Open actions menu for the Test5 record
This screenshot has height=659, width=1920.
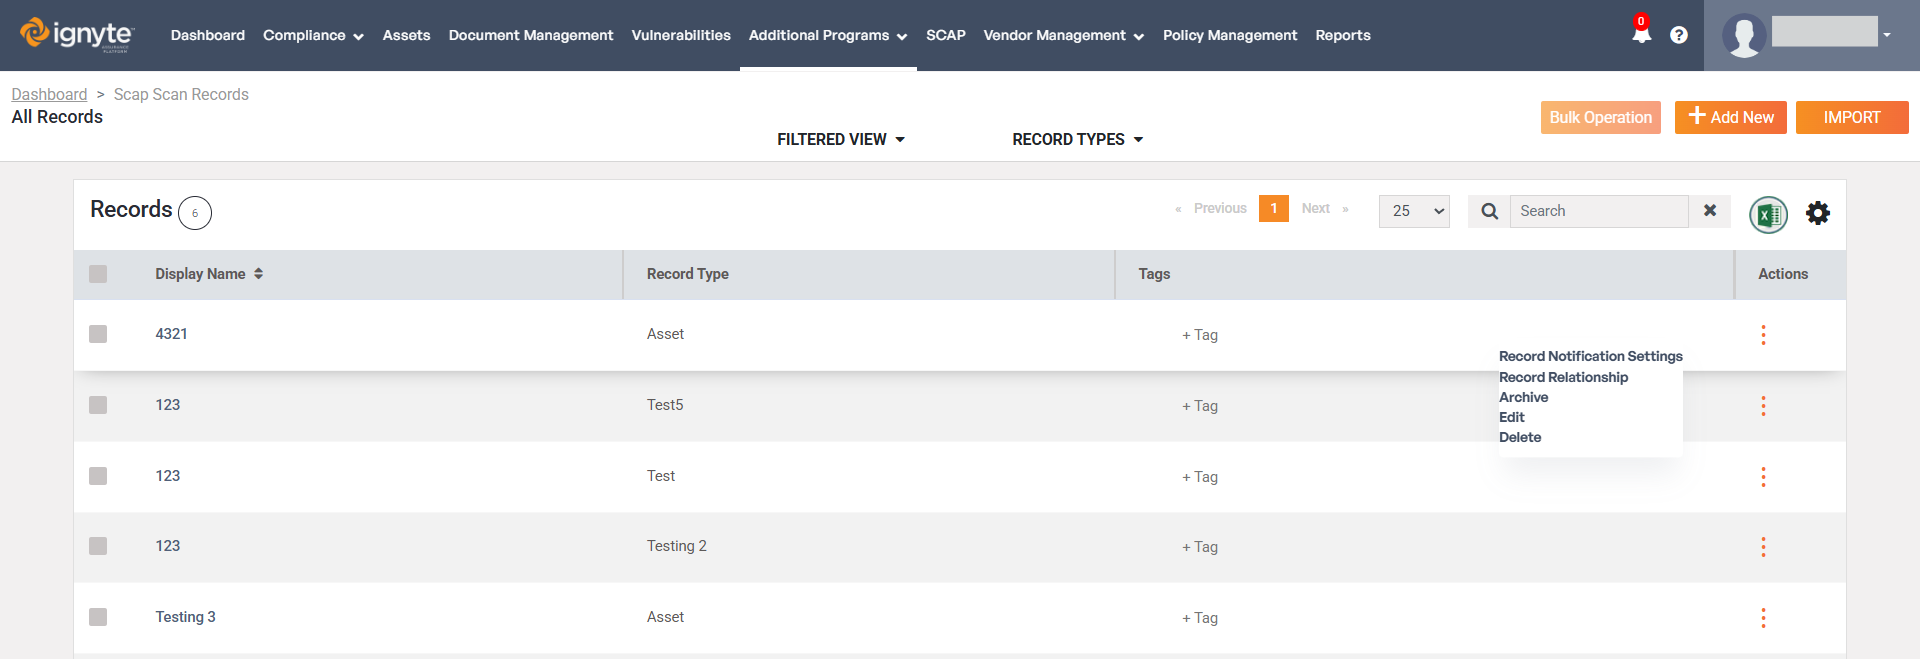(x=1763, y=406)
